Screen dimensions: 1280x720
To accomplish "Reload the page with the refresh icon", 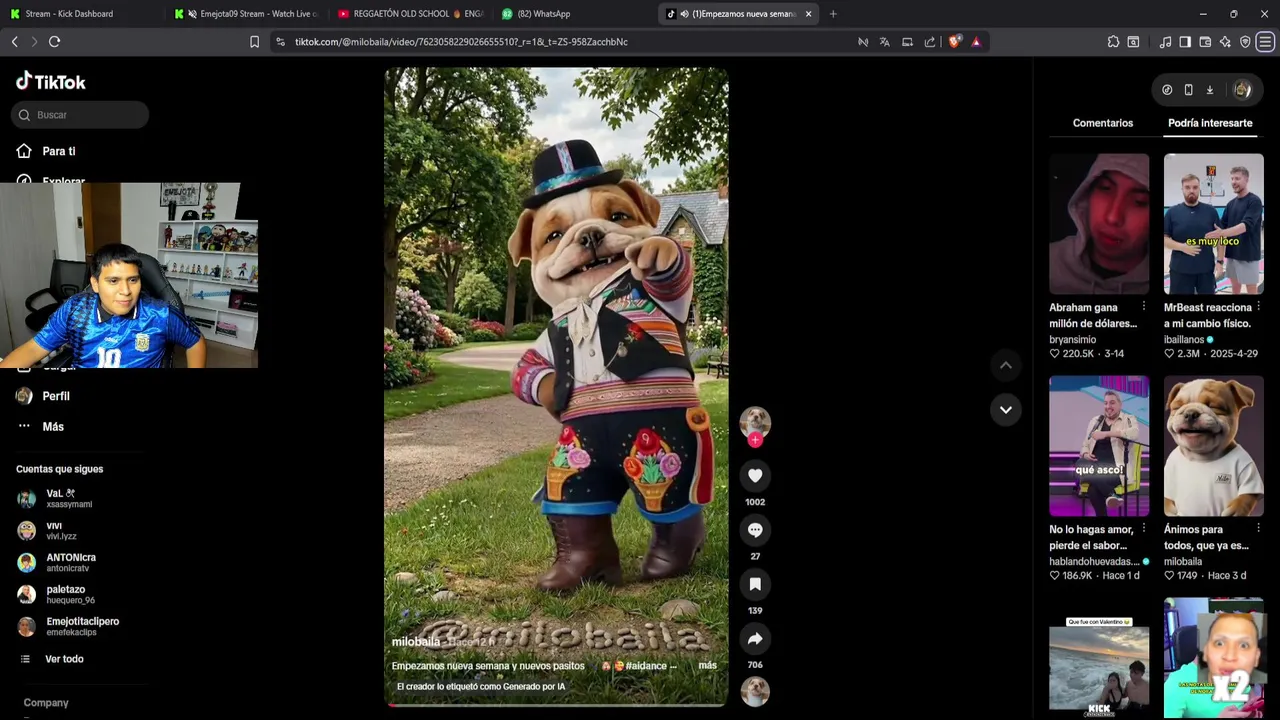I will 54,41.
